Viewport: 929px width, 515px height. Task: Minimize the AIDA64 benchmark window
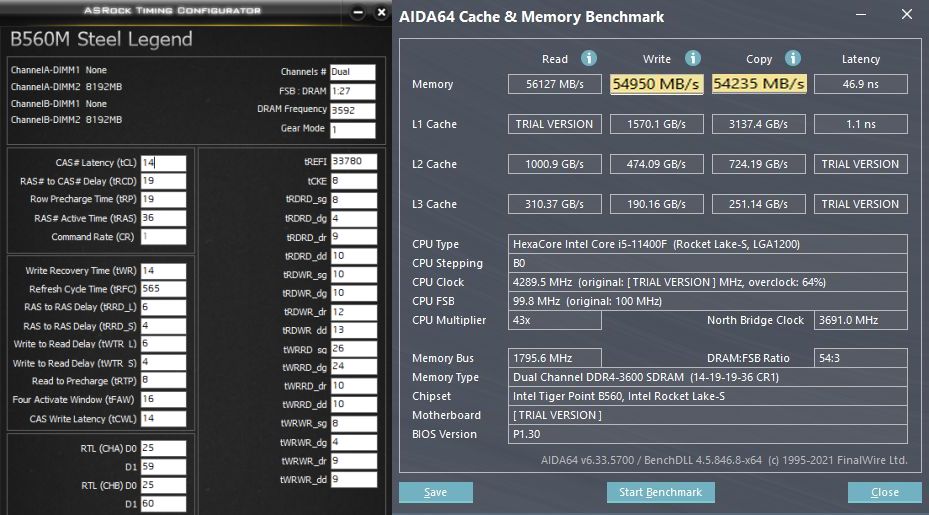click(861, 14)
